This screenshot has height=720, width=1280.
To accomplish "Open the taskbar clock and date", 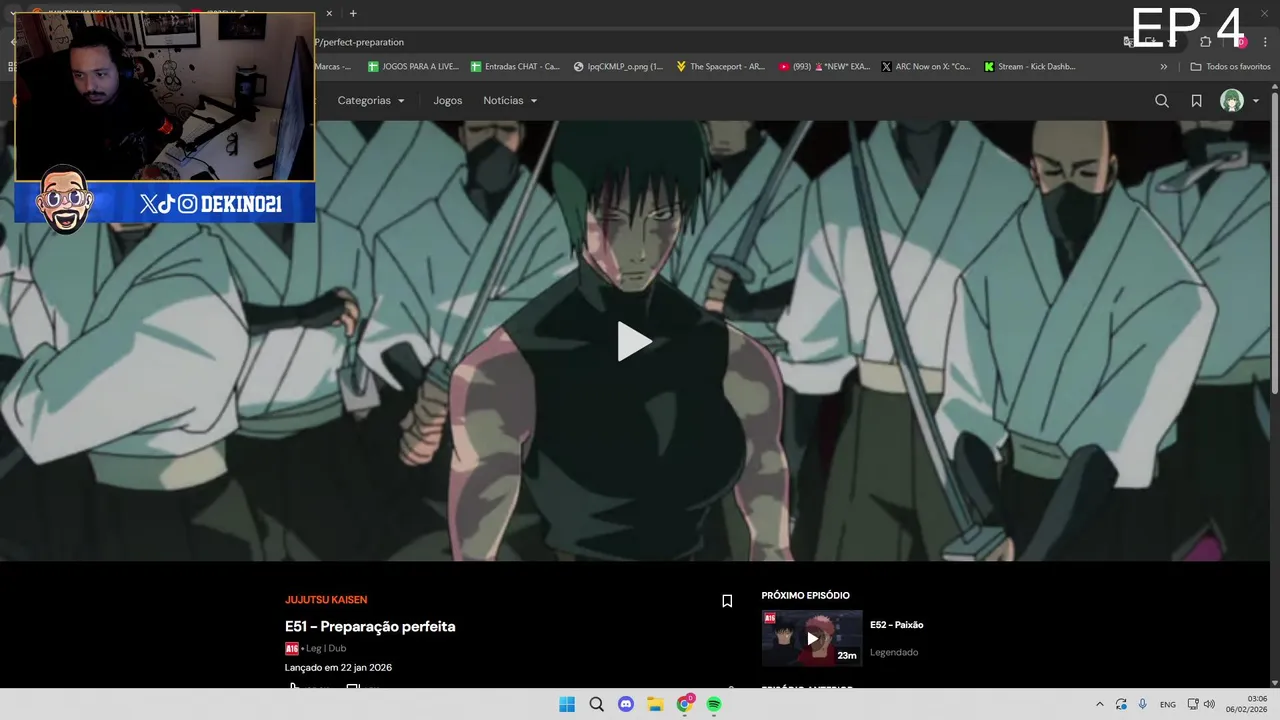I will coord(1247,704).
